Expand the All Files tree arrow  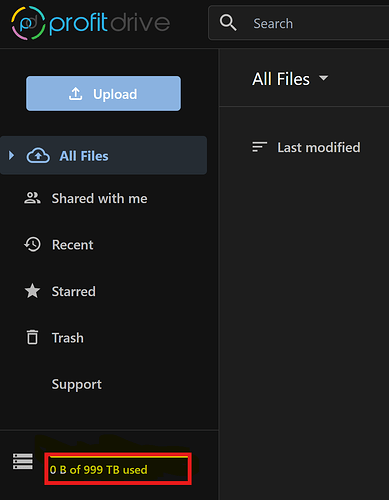(x=12, y=155)
